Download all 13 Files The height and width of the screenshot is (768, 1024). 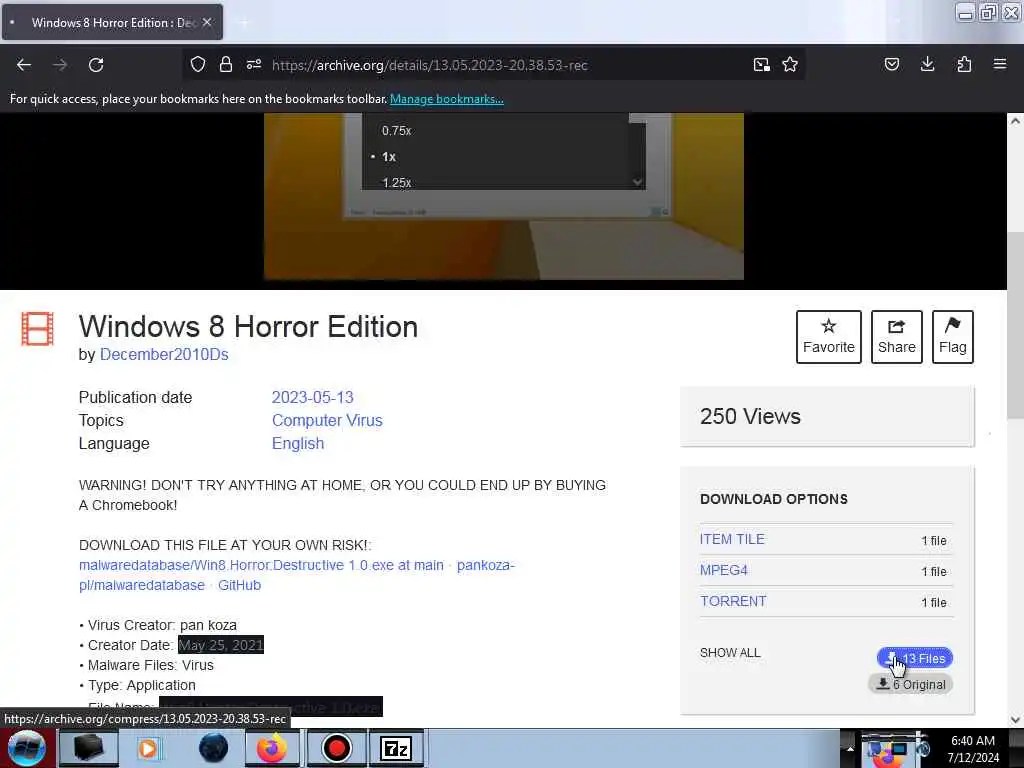(915, 658)
